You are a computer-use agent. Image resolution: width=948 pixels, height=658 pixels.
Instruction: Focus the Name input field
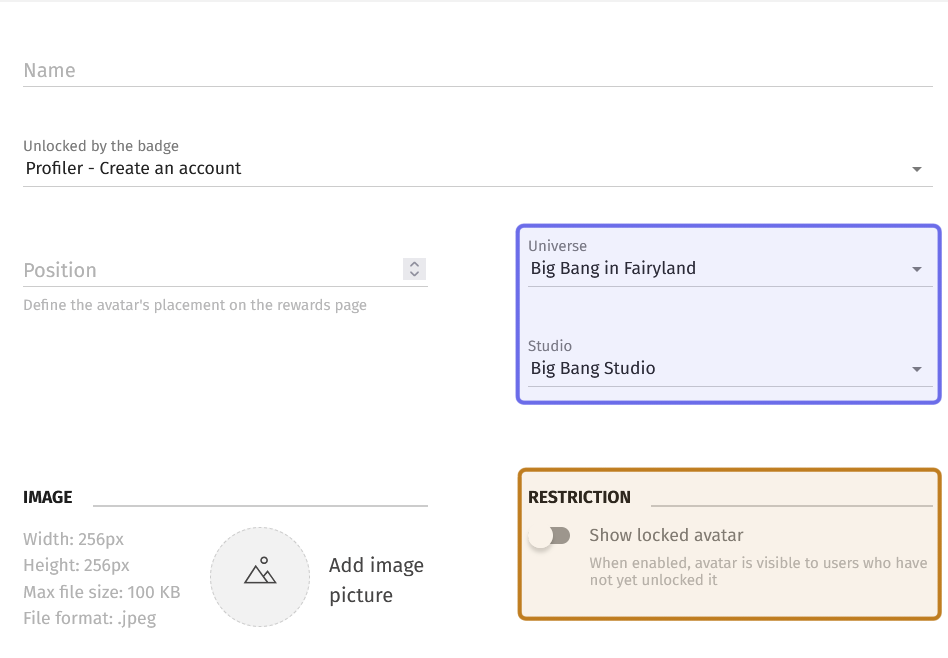[478, 70]
